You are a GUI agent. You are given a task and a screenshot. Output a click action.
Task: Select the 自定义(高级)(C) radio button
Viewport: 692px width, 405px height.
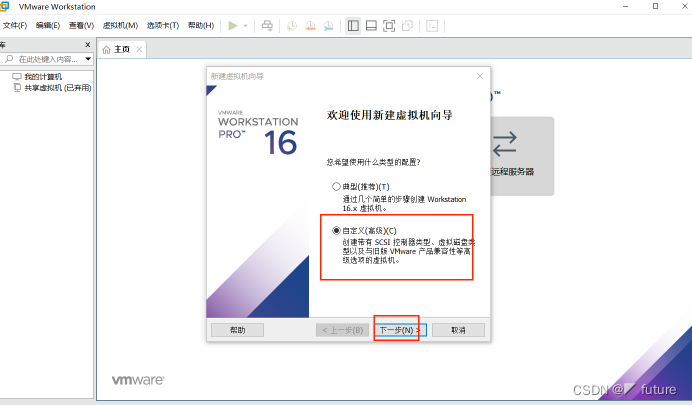click(x=336, y=230)
